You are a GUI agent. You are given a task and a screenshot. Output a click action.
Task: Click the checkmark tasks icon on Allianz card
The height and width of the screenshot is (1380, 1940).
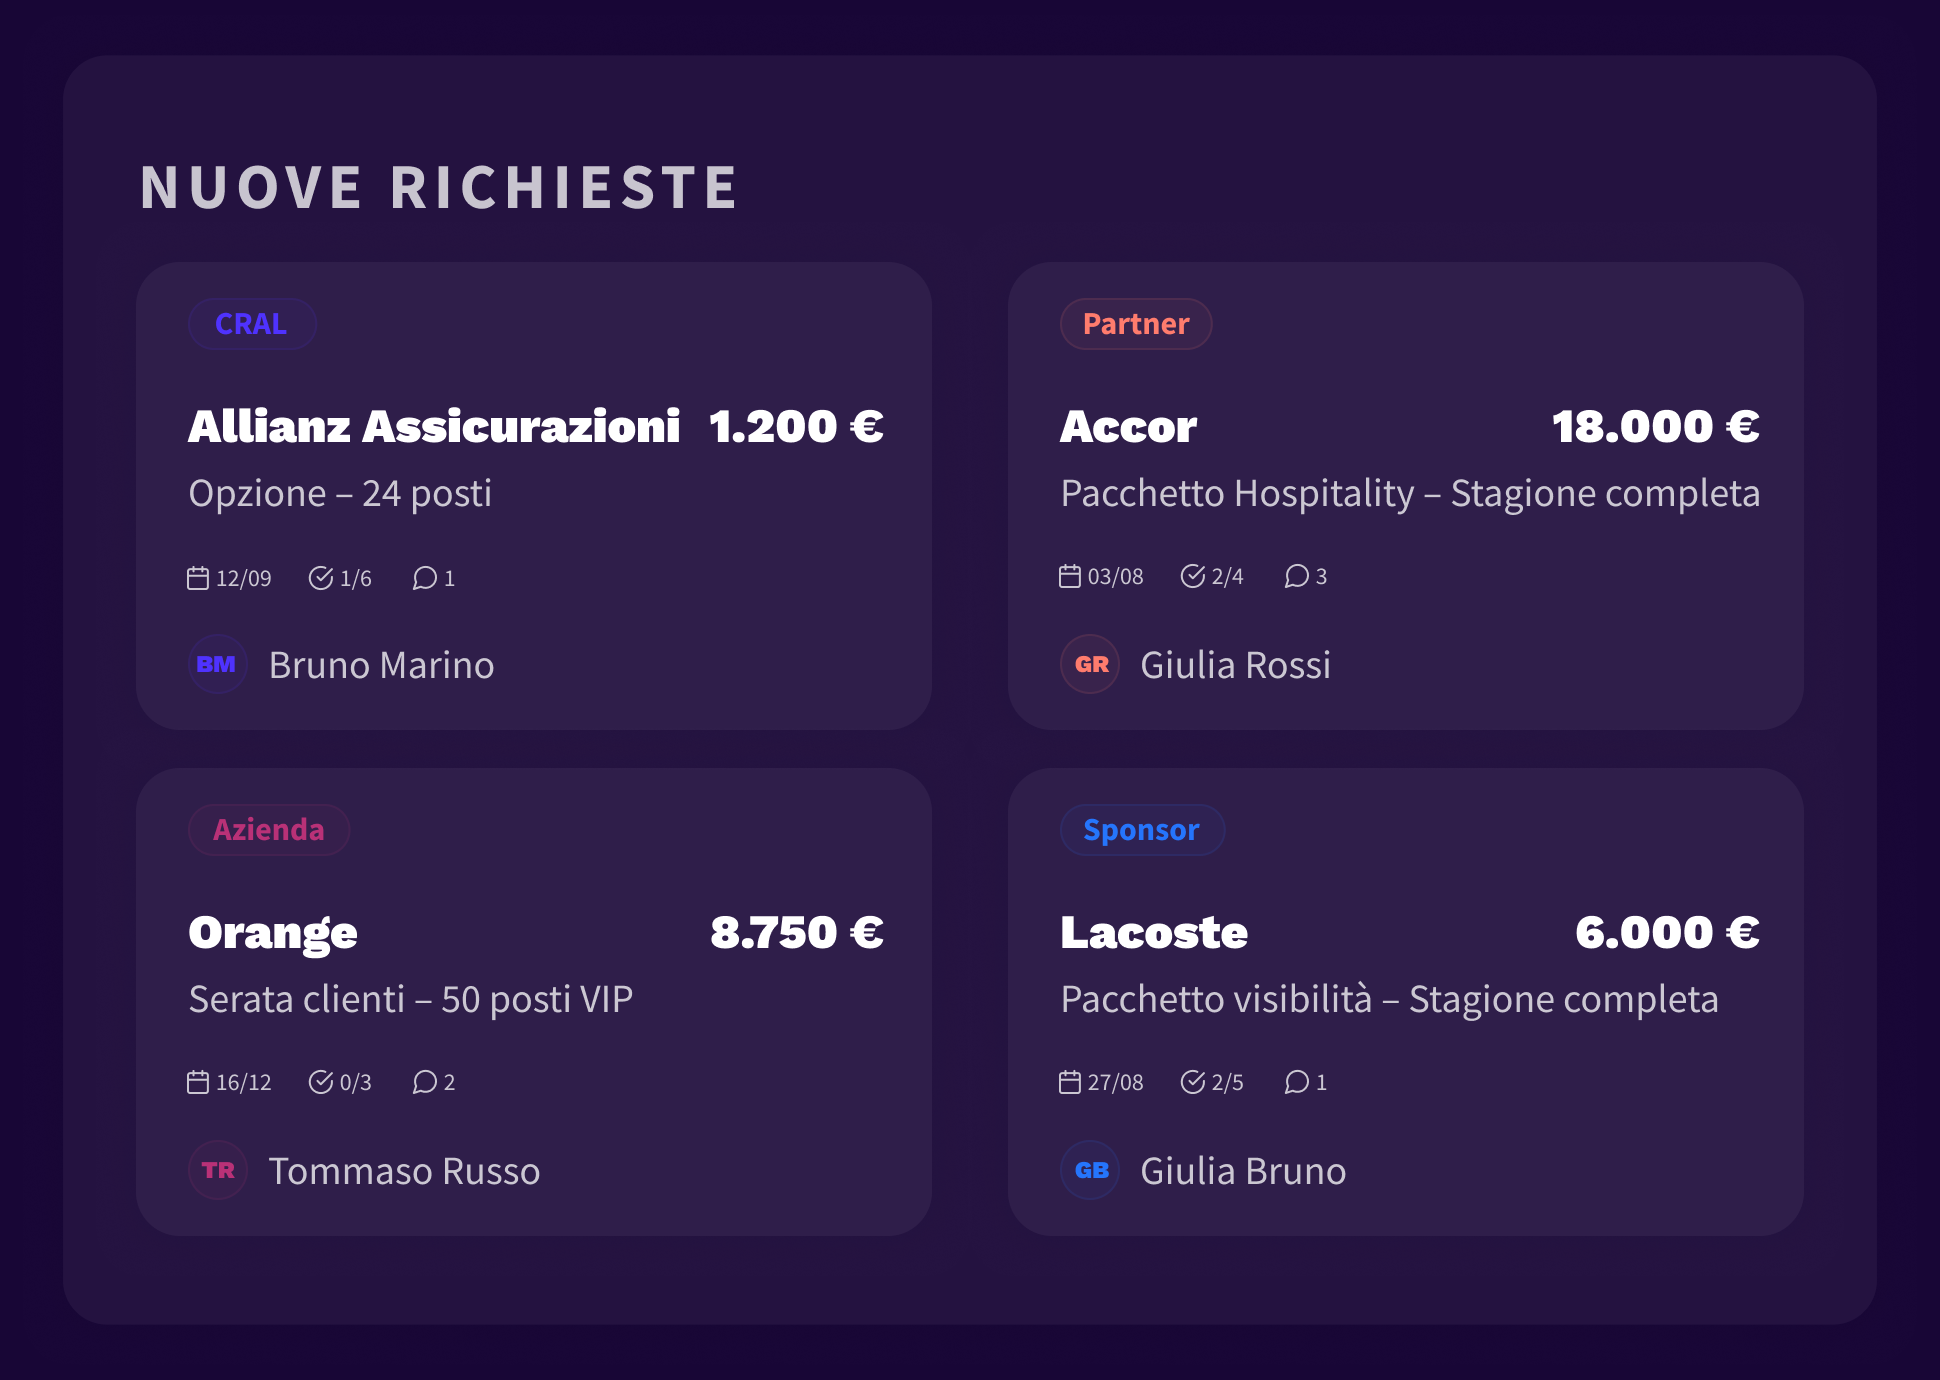tap(321, 578)
